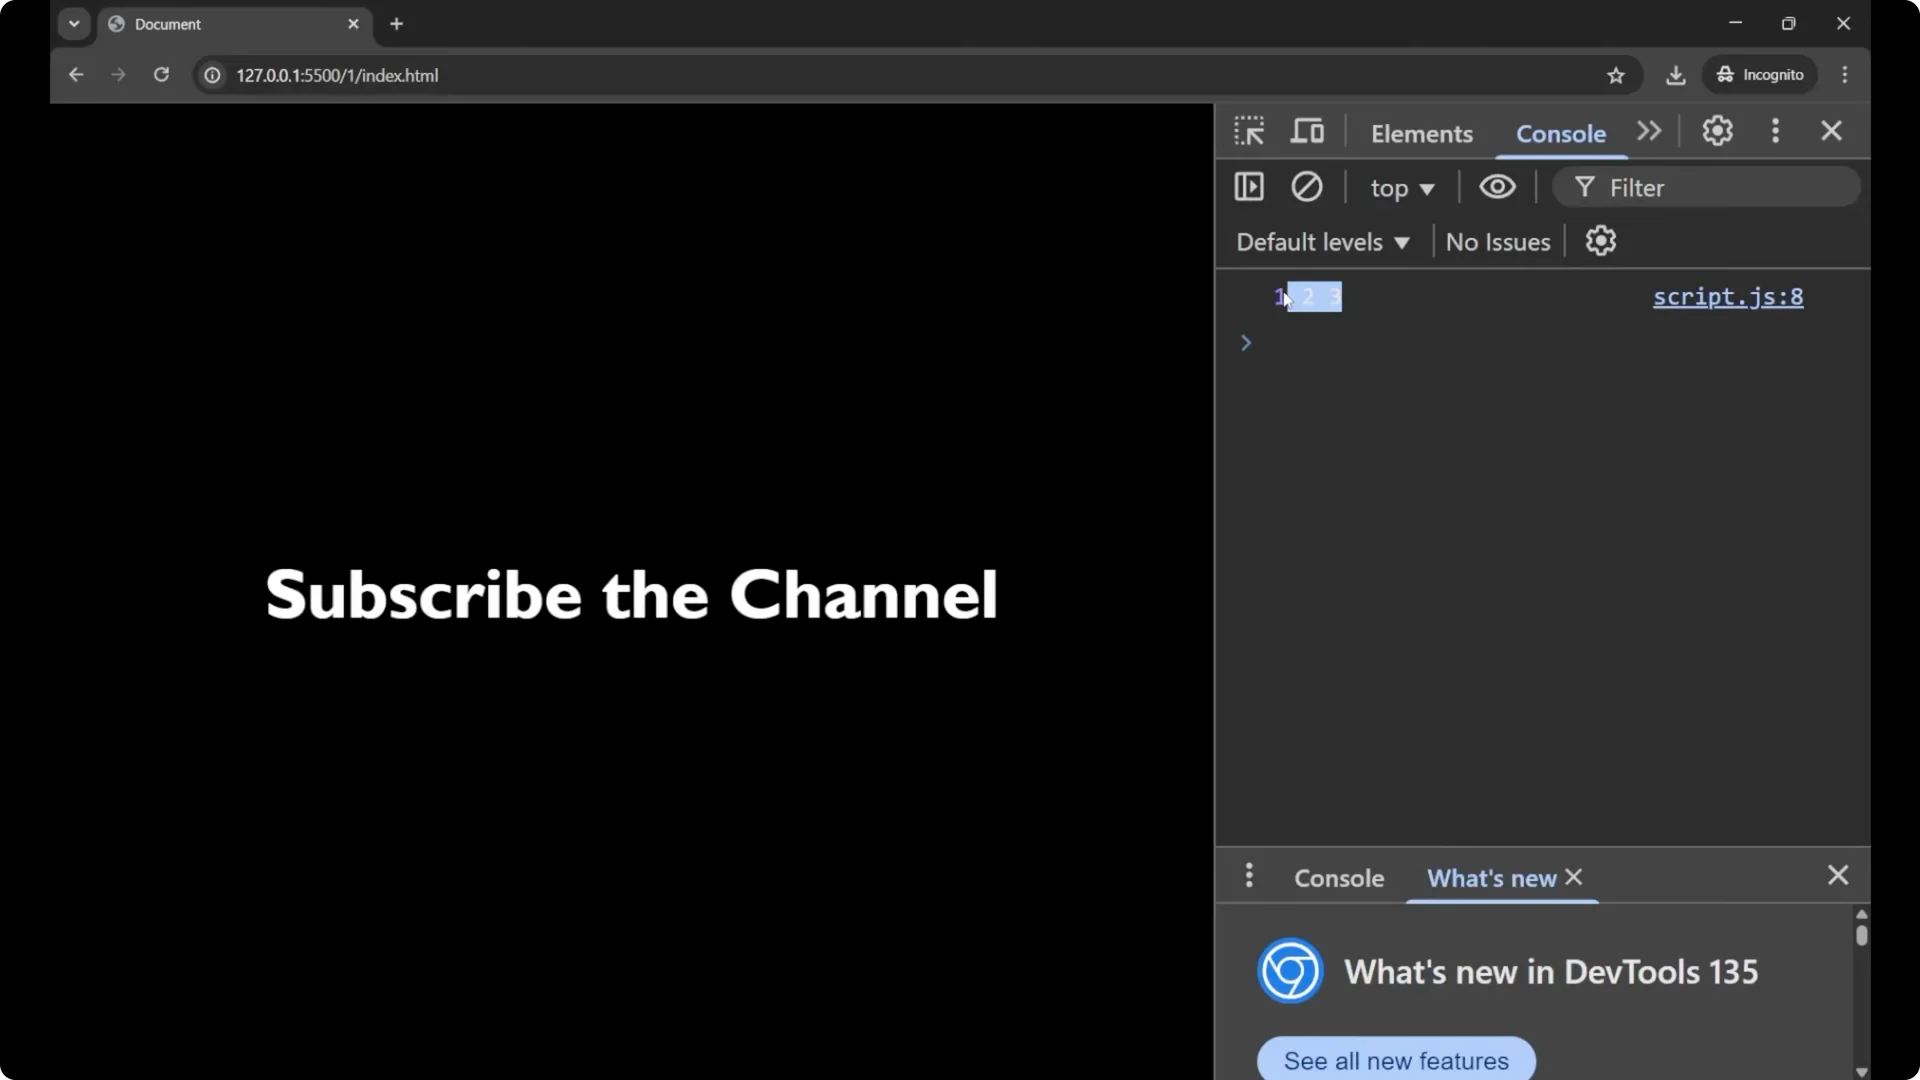1920x1080 pixels.
Task: Open the script.js:8 source link
Action: point(1727,297)
